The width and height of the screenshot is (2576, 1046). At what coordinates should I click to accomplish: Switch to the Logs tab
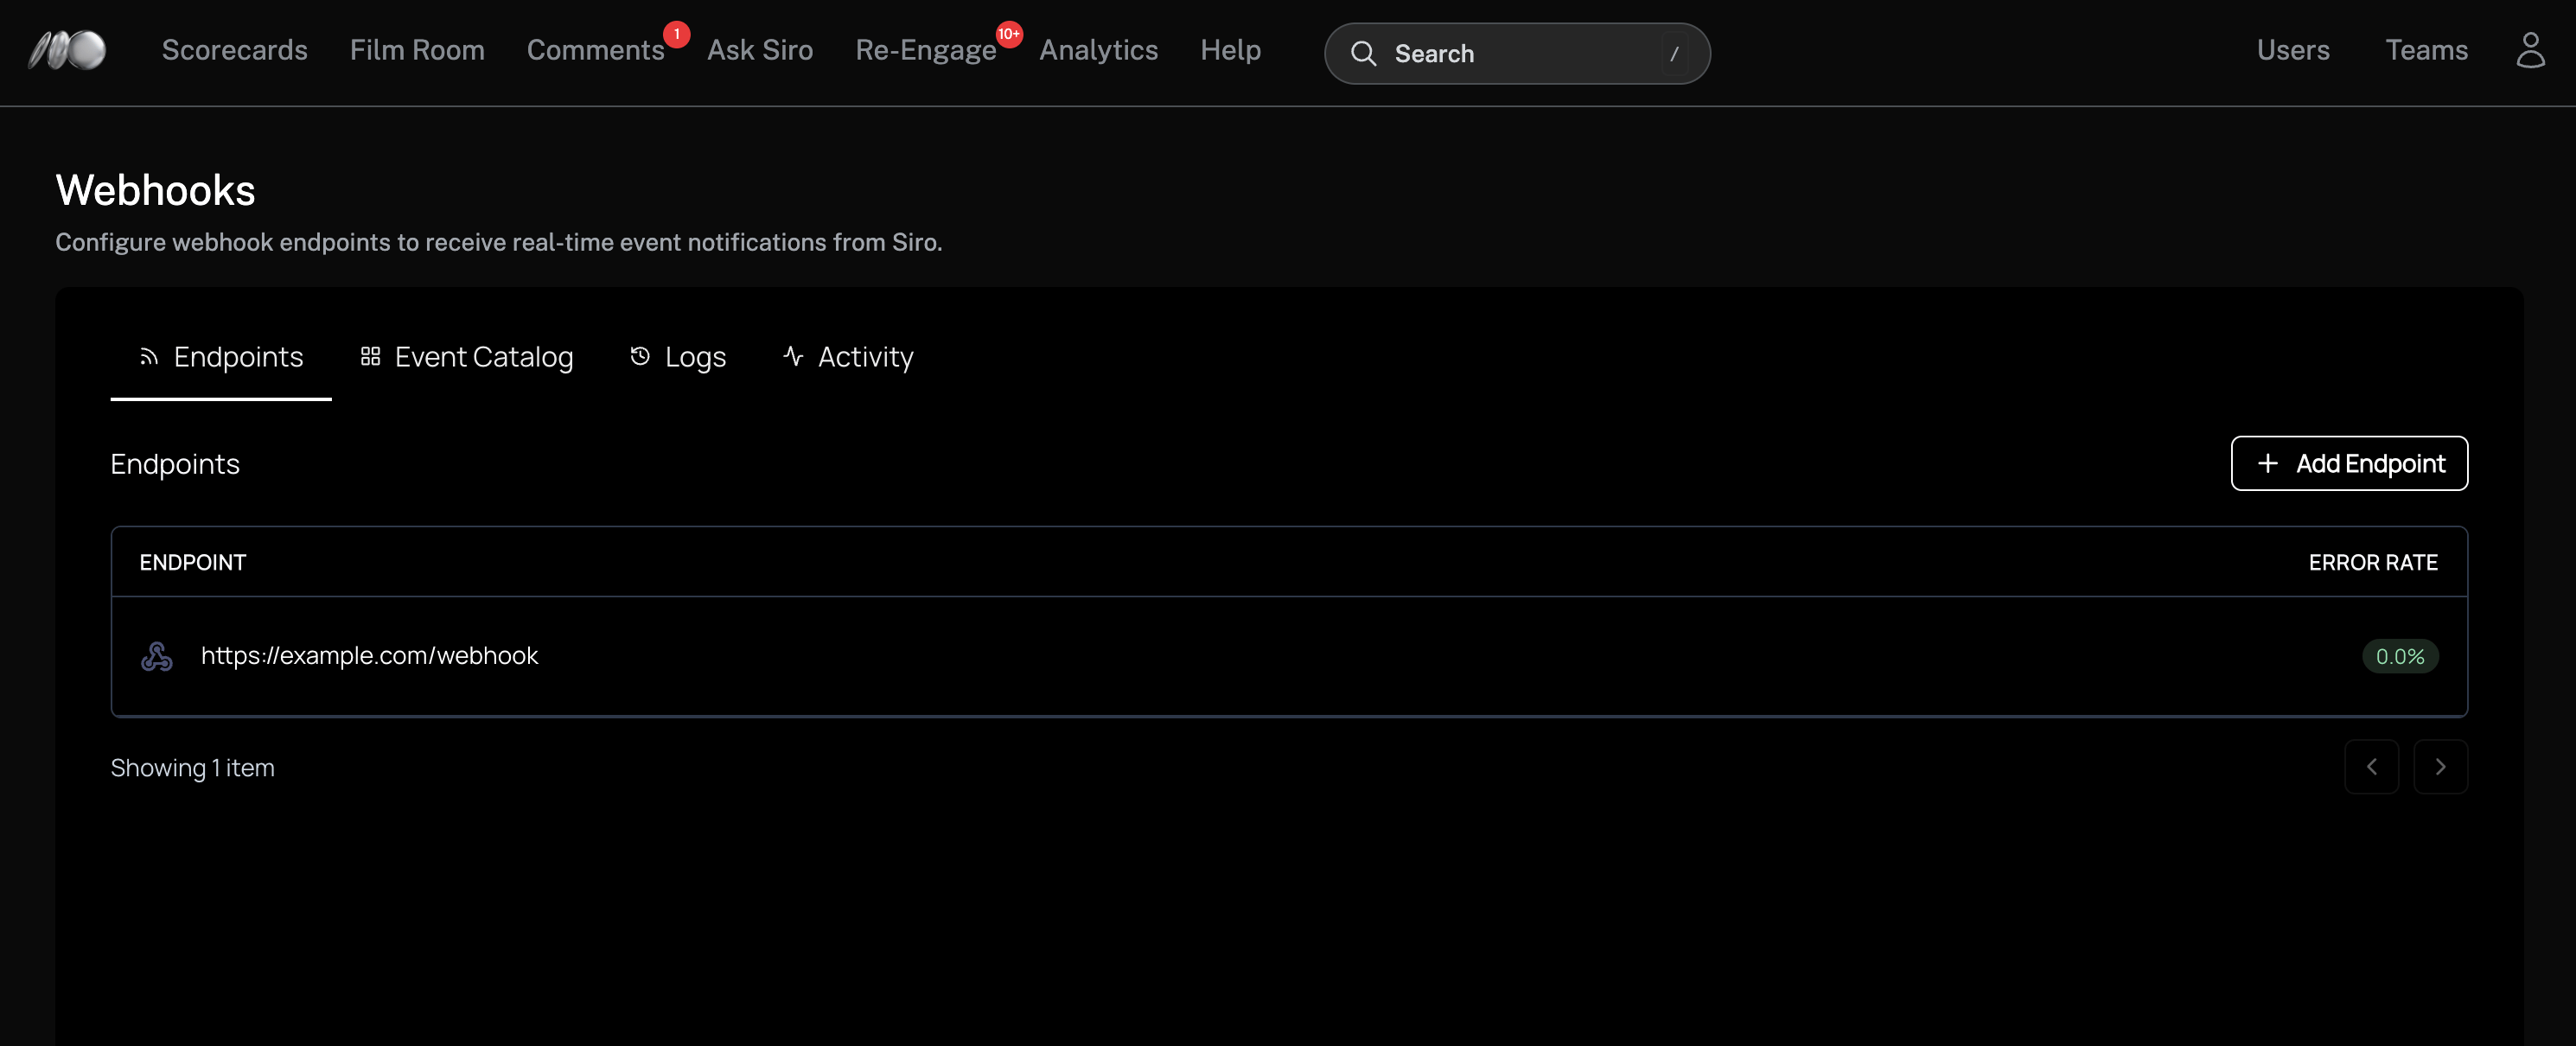point(678,357)
